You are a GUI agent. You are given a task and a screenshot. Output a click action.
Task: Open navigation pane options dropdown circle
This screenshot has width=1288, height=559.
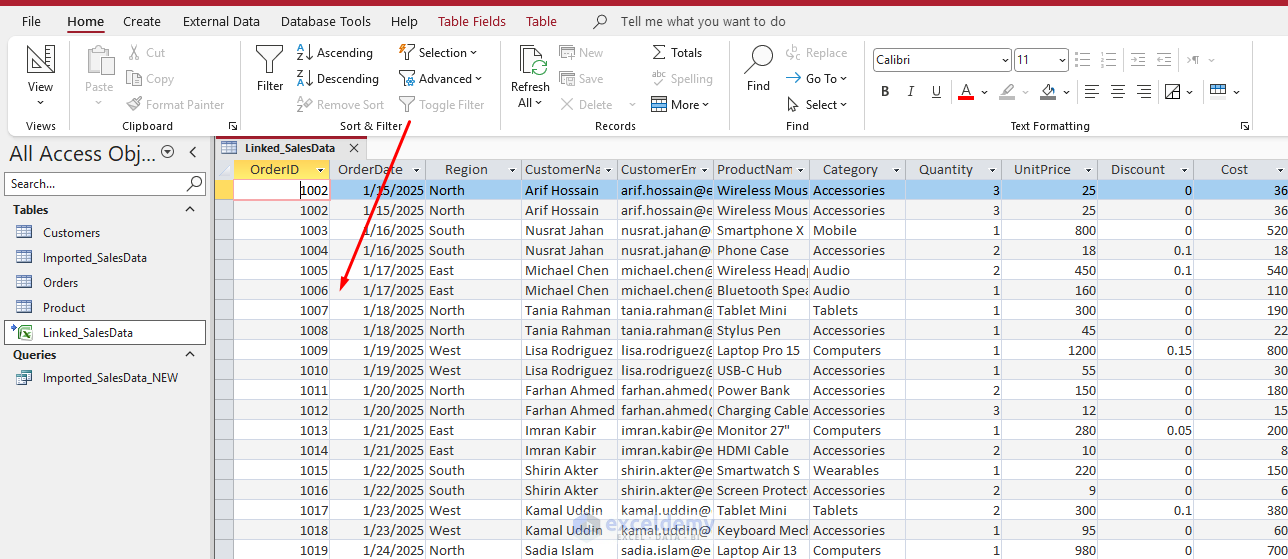(167, 152)
